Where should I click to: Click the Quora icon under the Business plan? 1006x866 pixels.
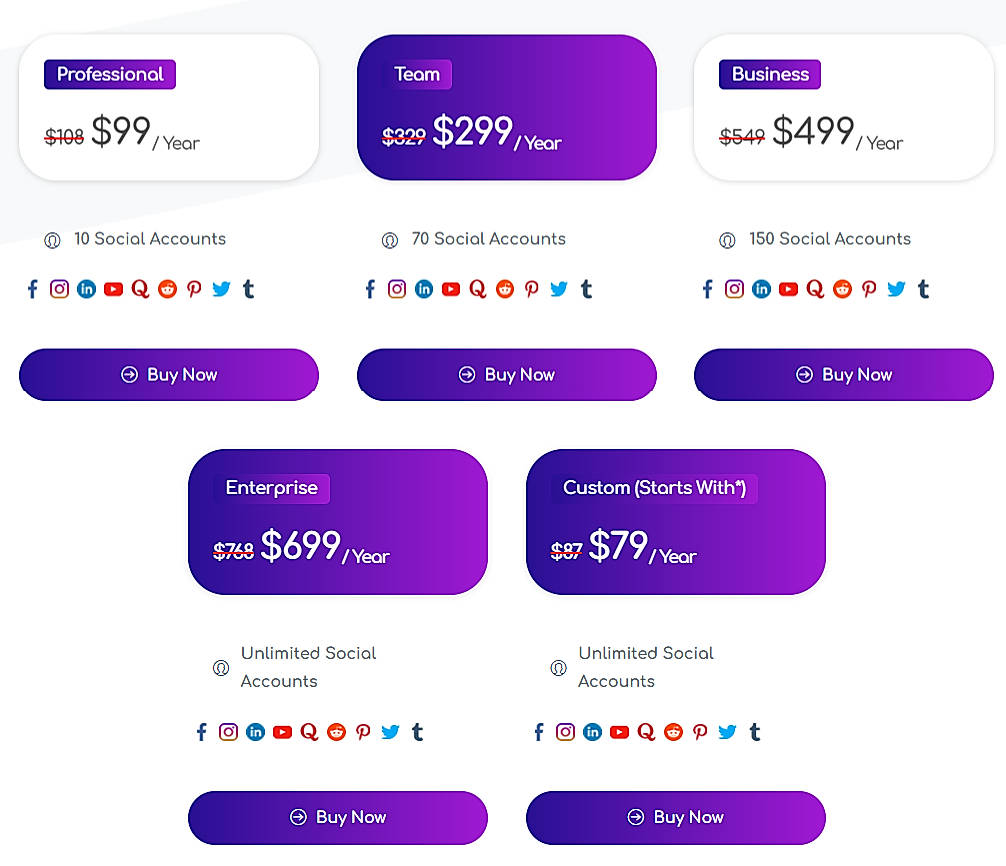click(815, 289)
